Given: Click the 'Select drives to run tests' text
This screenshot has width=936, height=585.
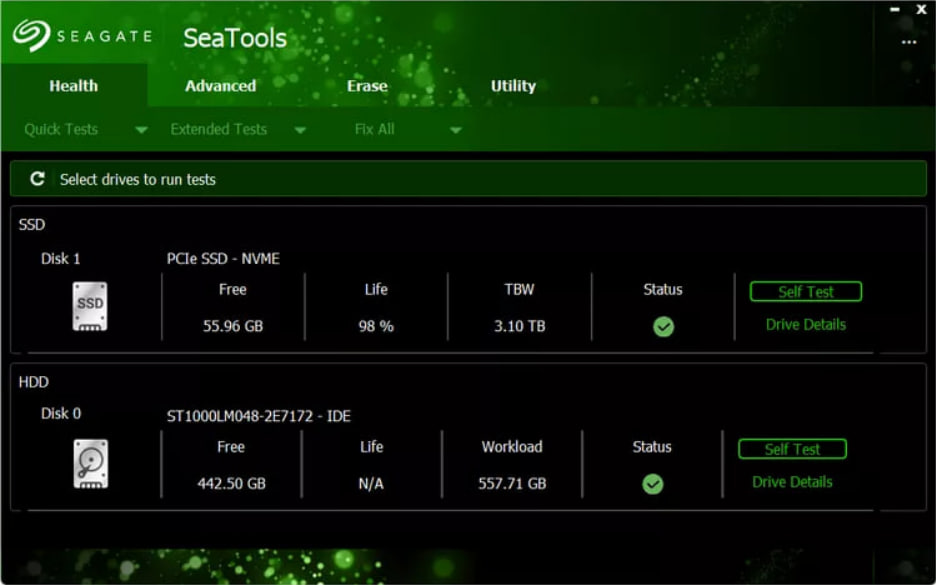Looking at the screenshot, I should 137,179.
